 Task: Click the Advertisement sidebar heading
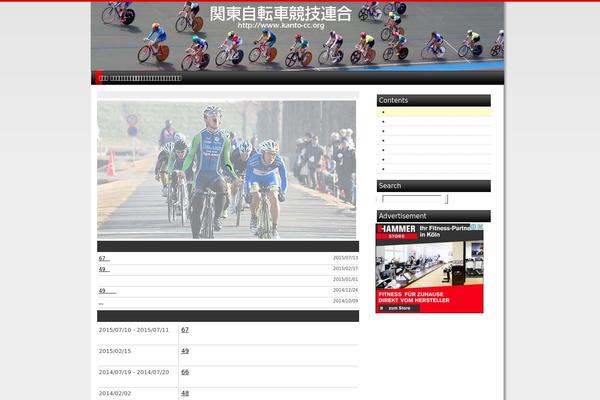point(434,216)
